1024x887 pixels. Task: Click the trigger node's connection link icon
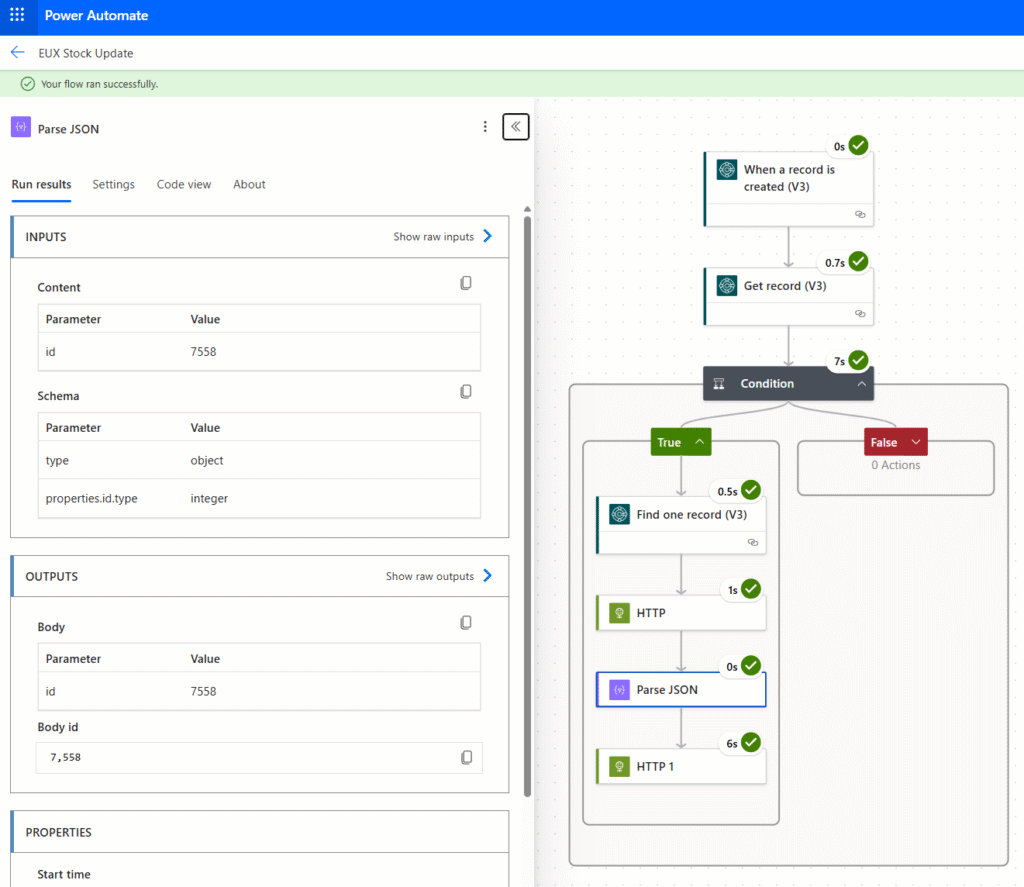860,214
